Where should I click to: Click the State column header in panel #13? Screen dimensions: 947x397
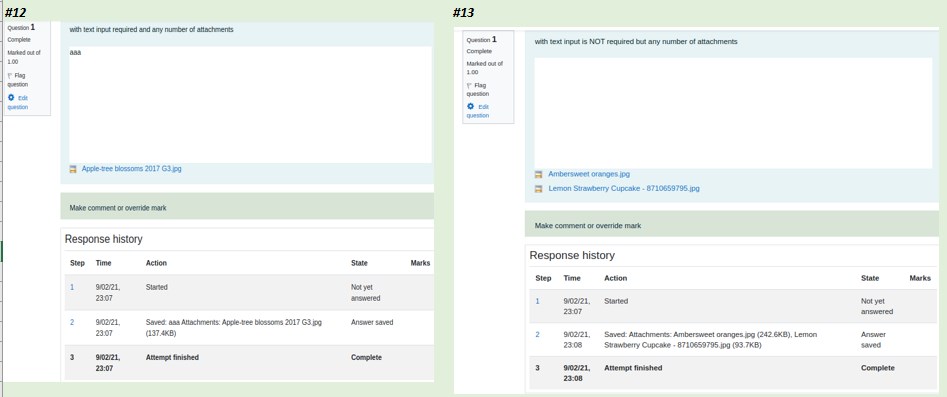870,278
